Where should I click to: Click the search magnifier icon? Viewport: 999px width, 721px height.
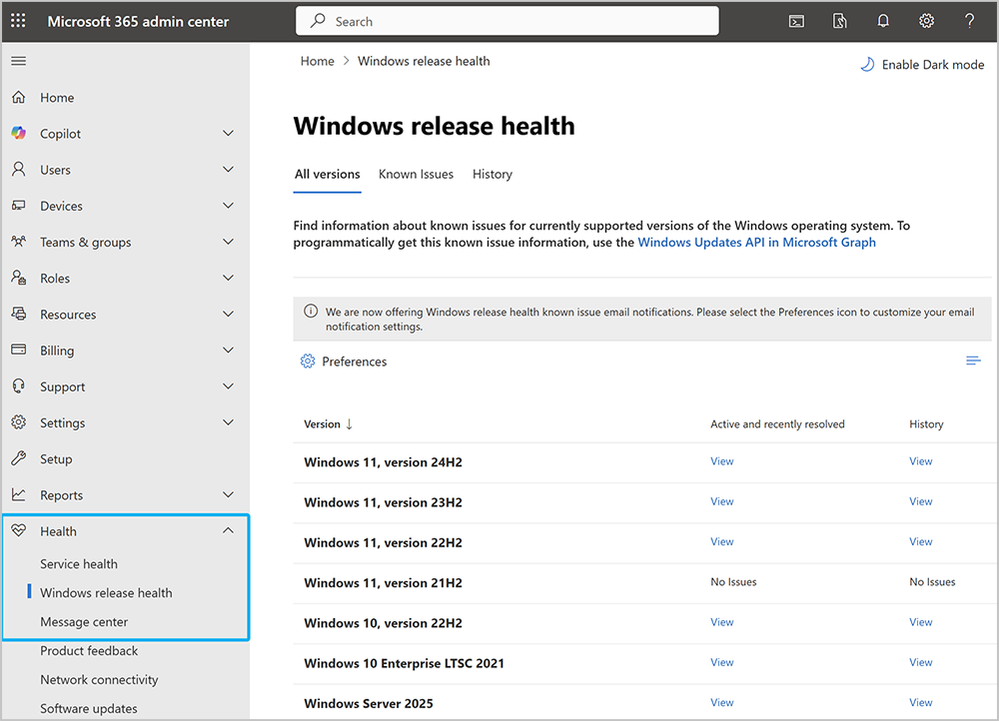pyautogui.click(x=317, y=21)
